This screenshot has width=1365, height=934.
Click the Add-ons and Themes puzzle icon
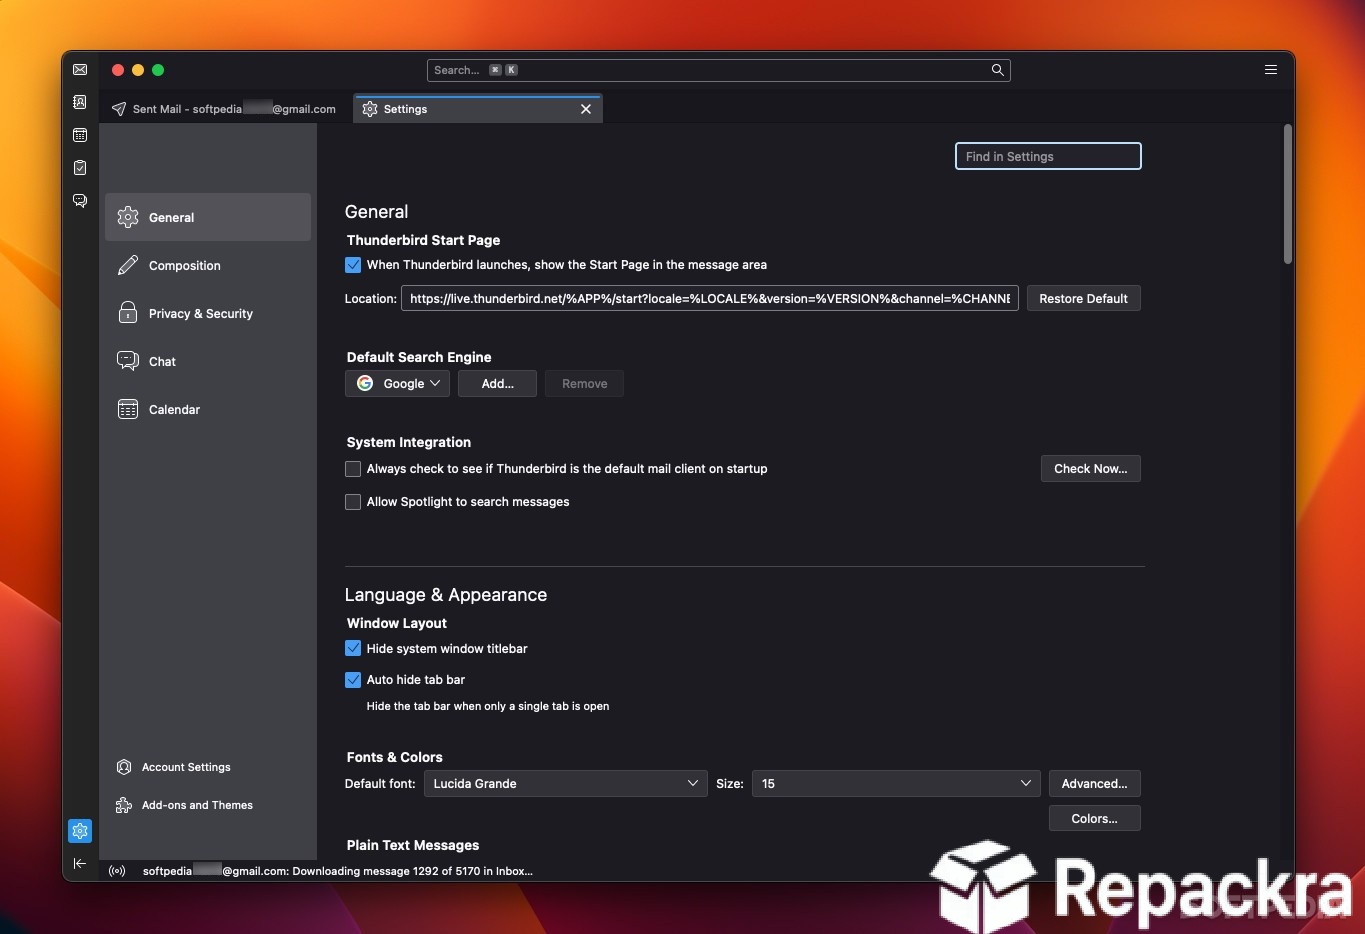(x=124, y=805)
